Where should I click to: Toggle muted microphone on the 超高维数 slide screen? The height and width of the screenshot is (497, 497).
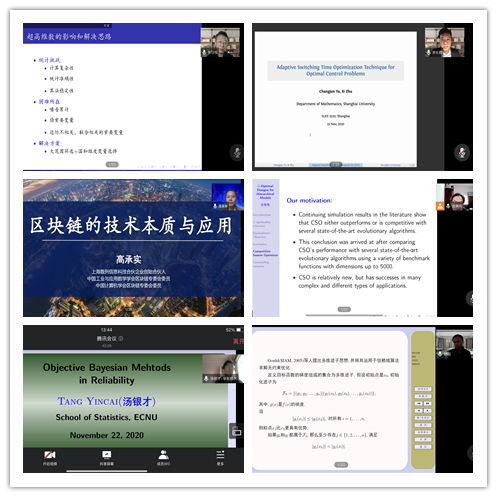pyautogui.click(x=237, y=153)
